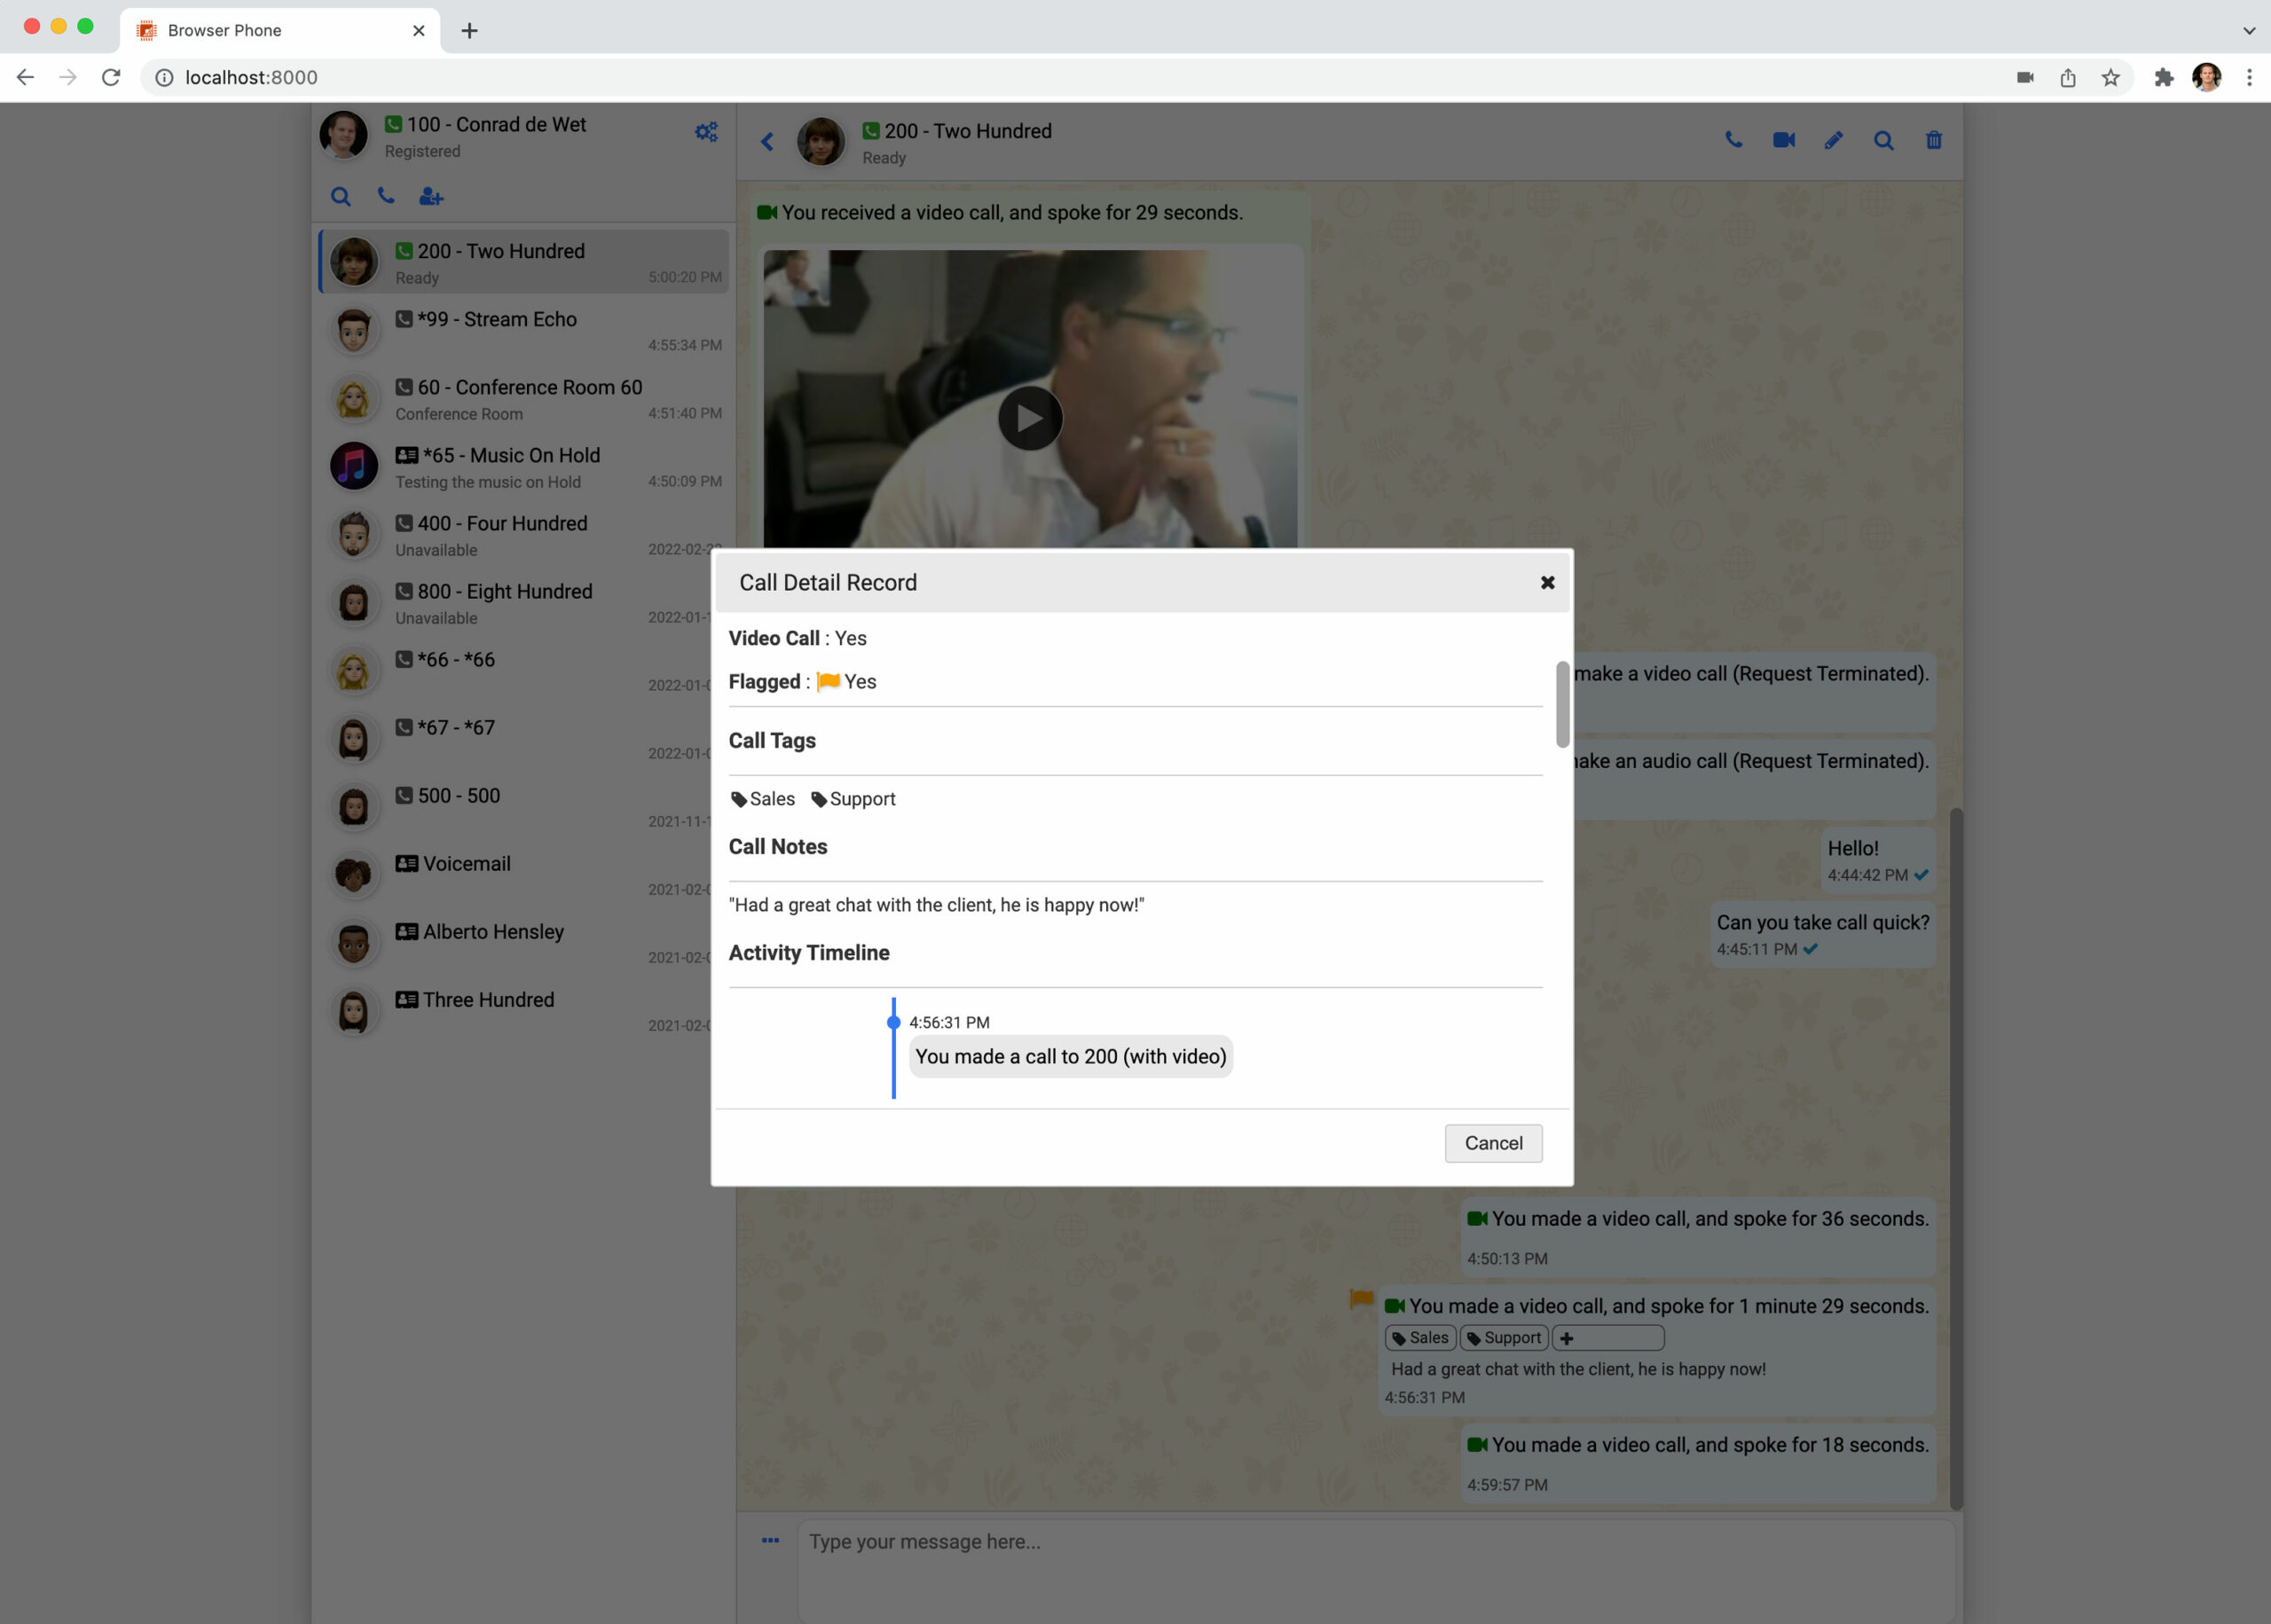Toggle the orange flag on the flagged call

[x=1360, y=1298]
